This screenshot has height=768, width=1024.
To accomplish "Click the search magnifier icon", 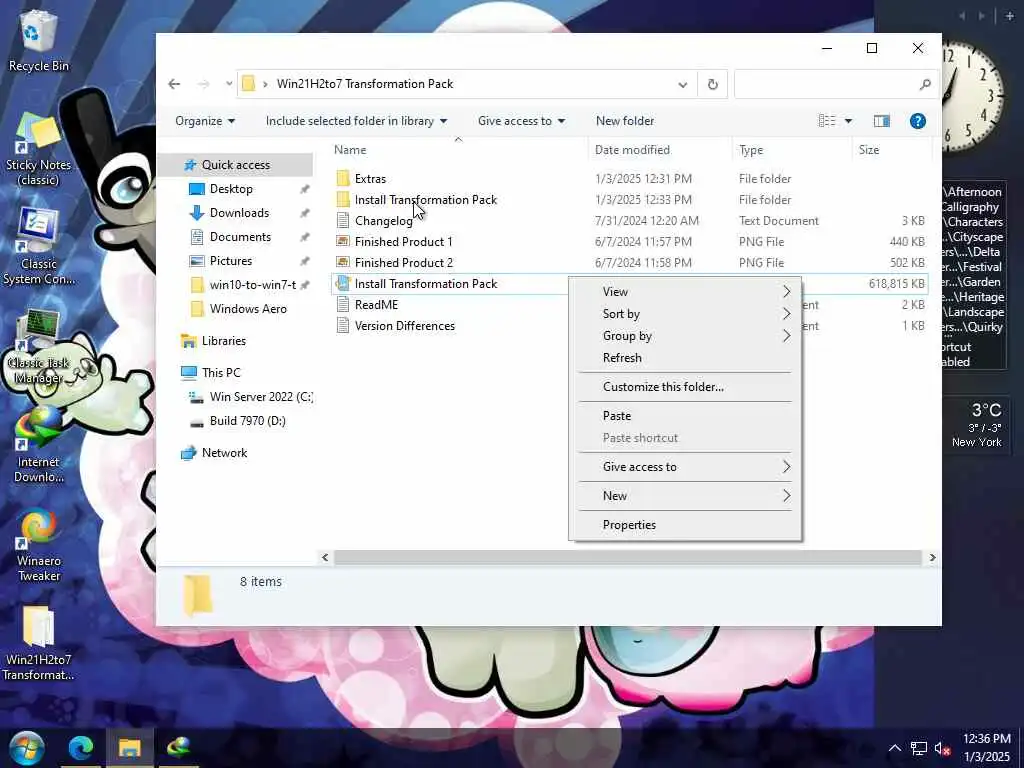I will click(925, 84).
